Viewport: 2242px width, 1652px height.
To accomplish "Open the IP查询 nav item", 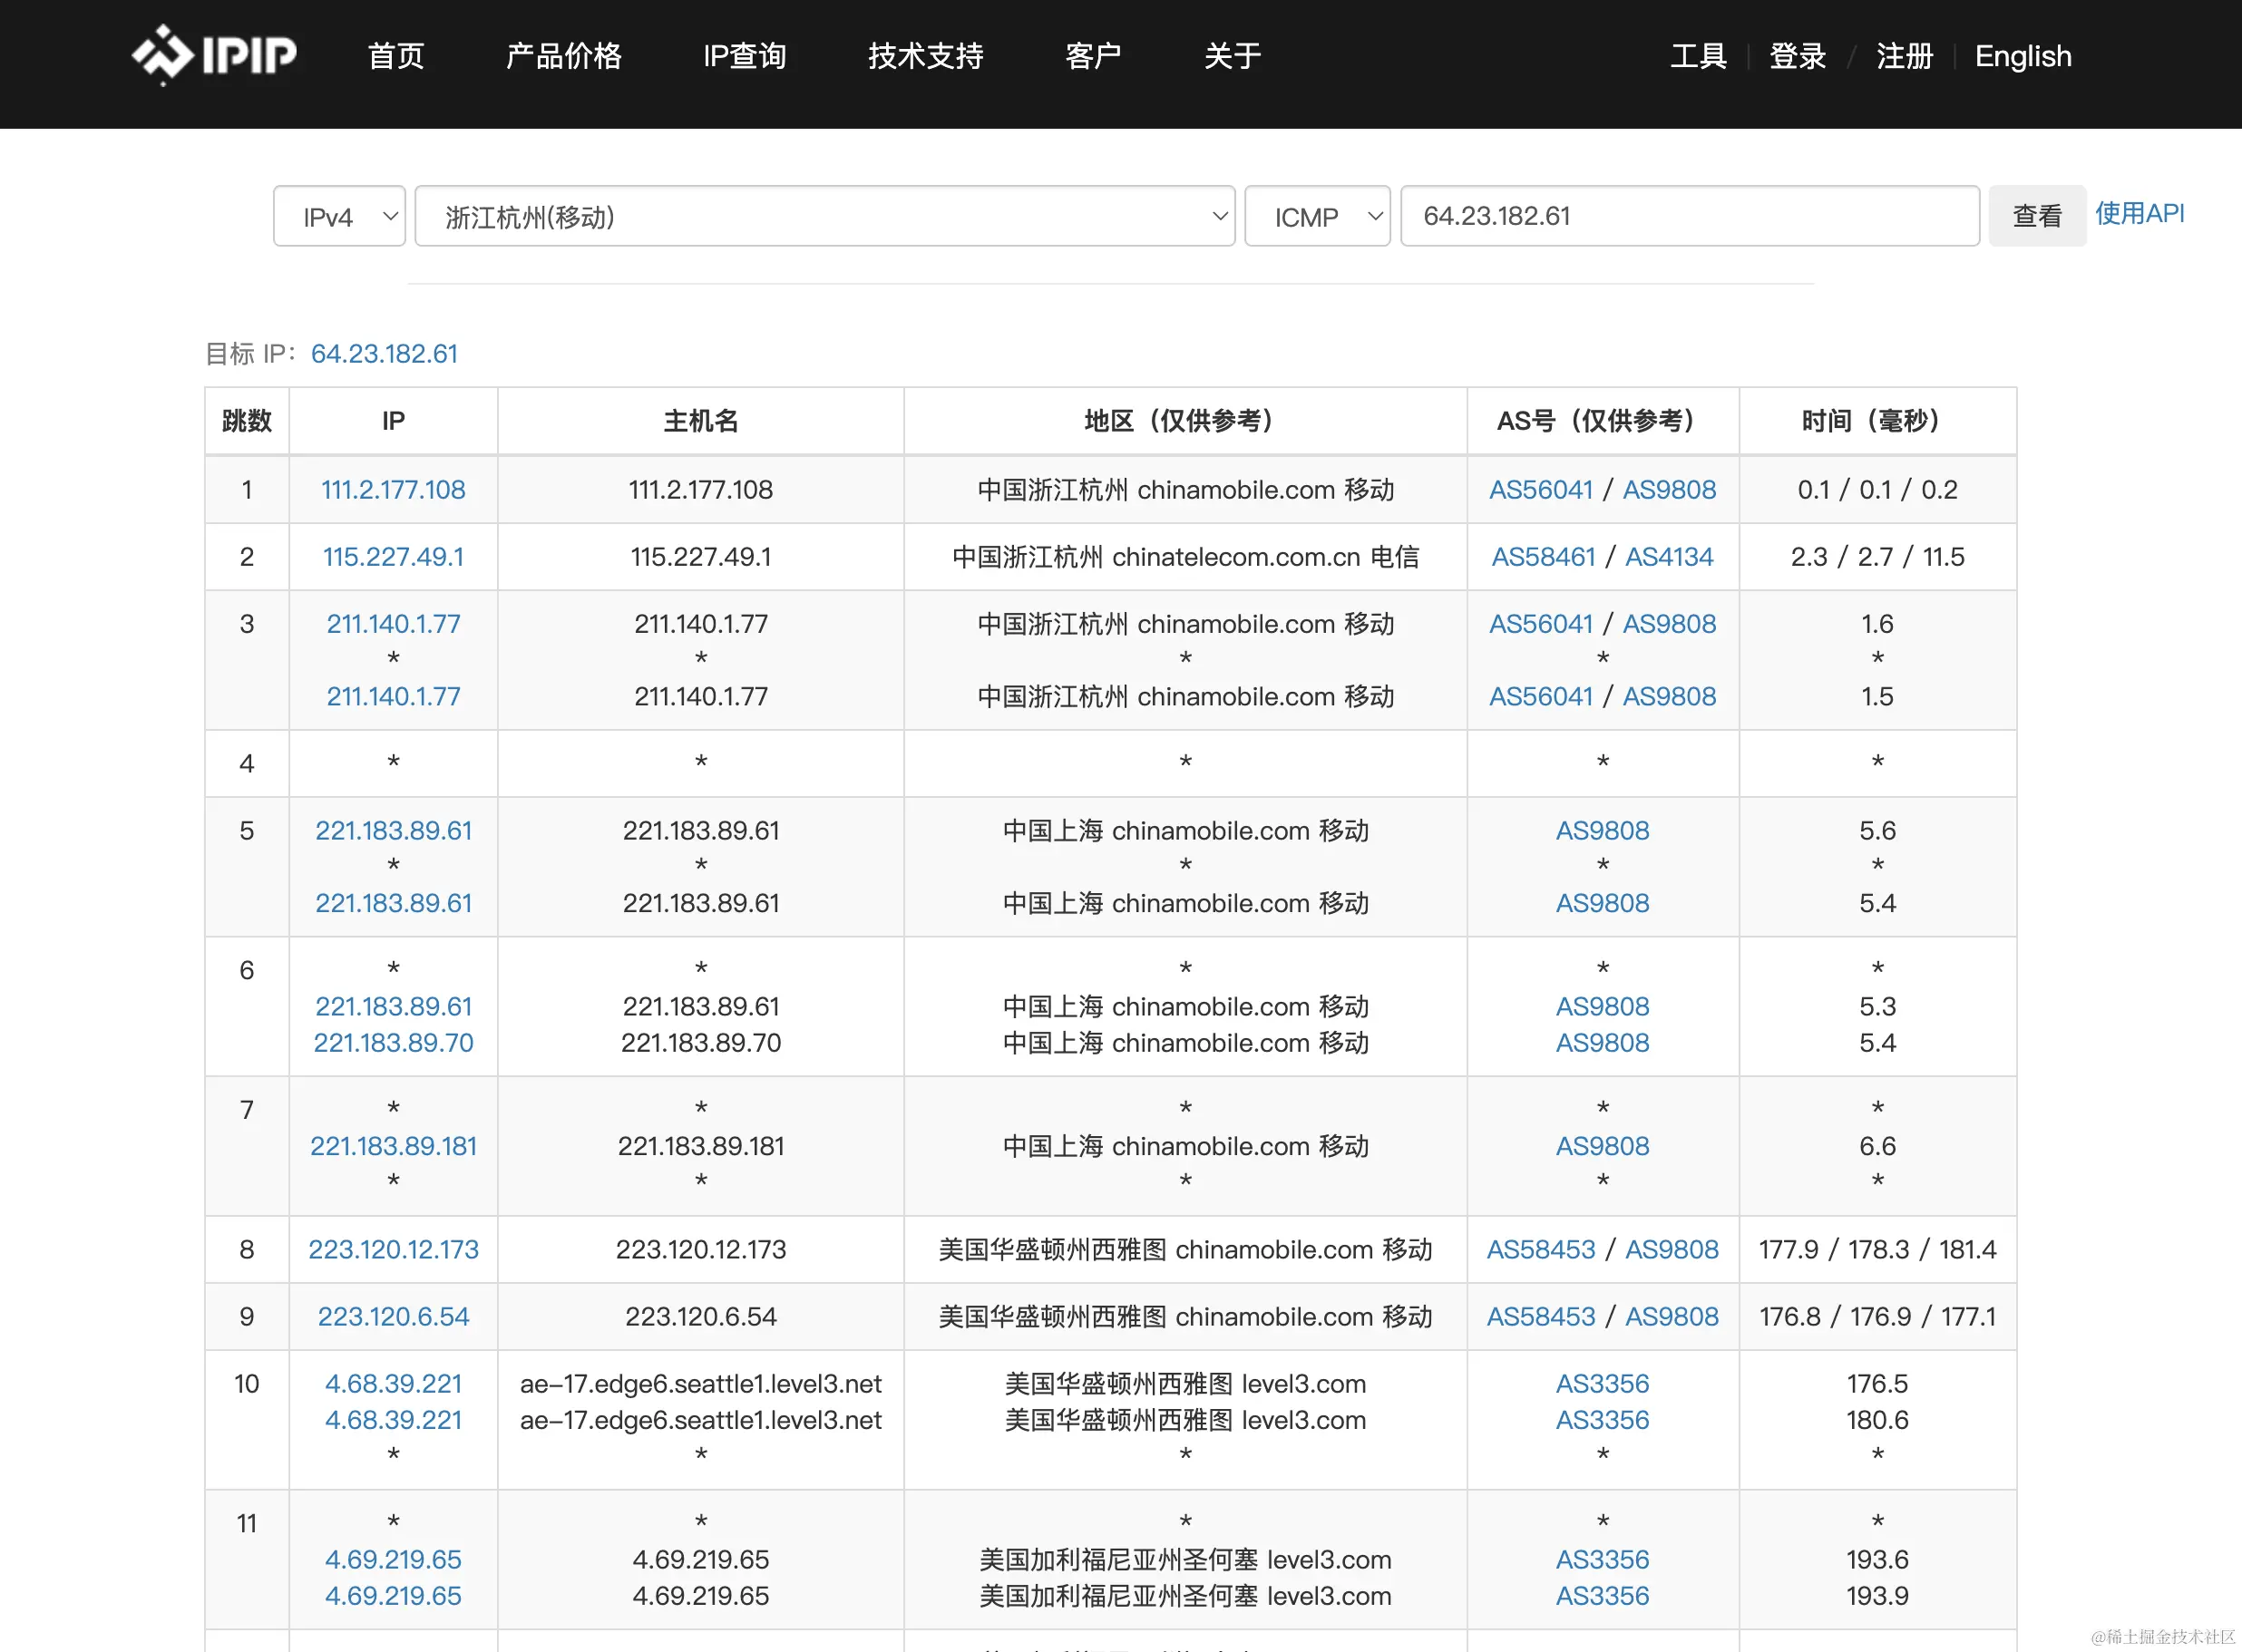I will [745, 56].
